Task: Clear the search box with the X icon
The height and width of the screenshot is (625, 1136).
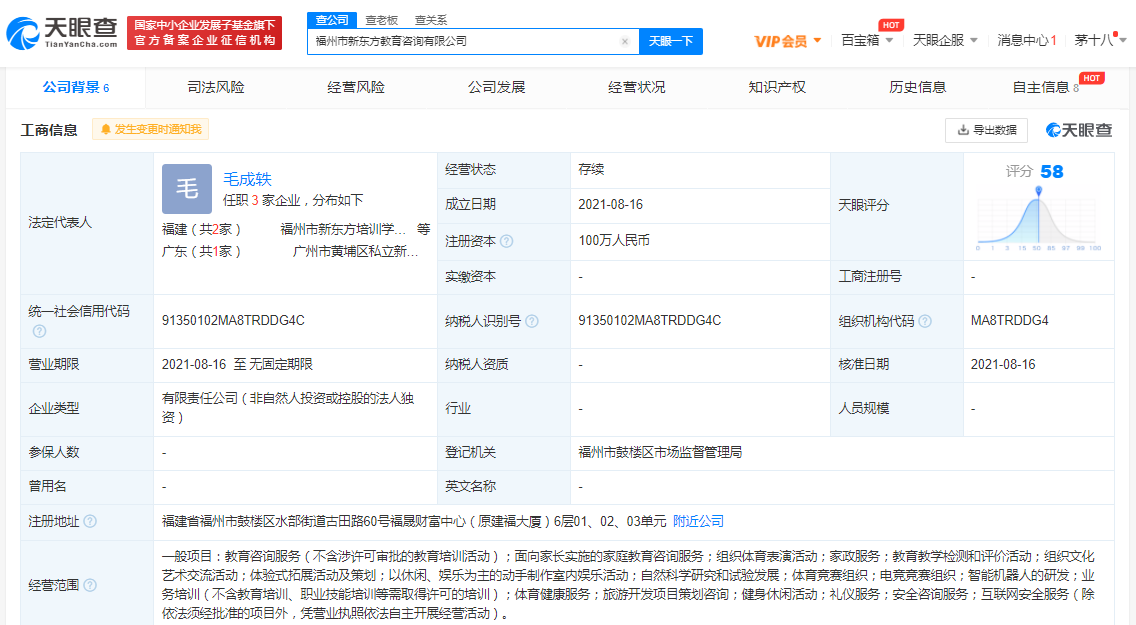Action: (625, 41)
